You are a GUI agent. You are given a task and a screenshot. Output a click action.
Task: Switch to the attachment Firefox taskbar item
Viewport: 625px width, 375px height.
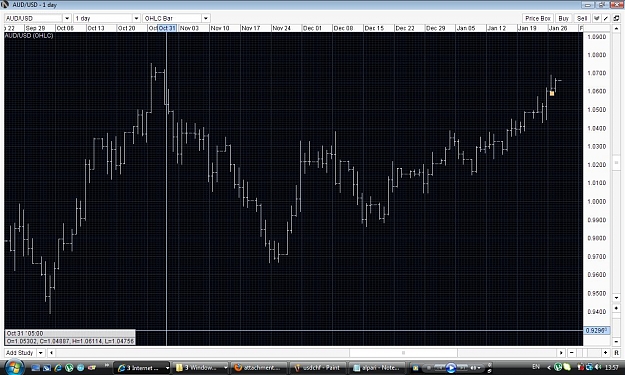coord(259,368)
